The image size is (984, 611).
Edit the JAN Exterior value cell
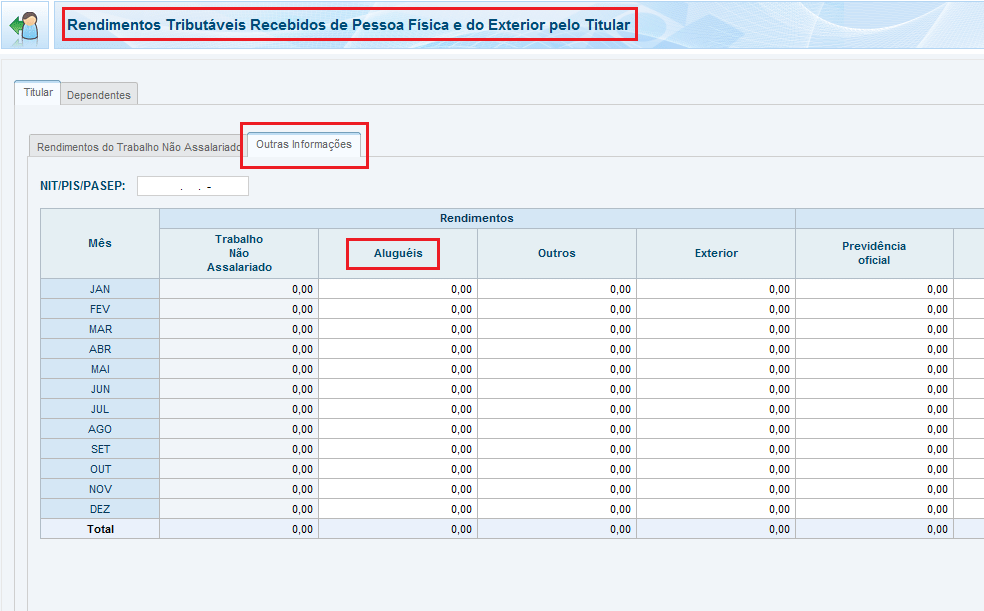716,289
